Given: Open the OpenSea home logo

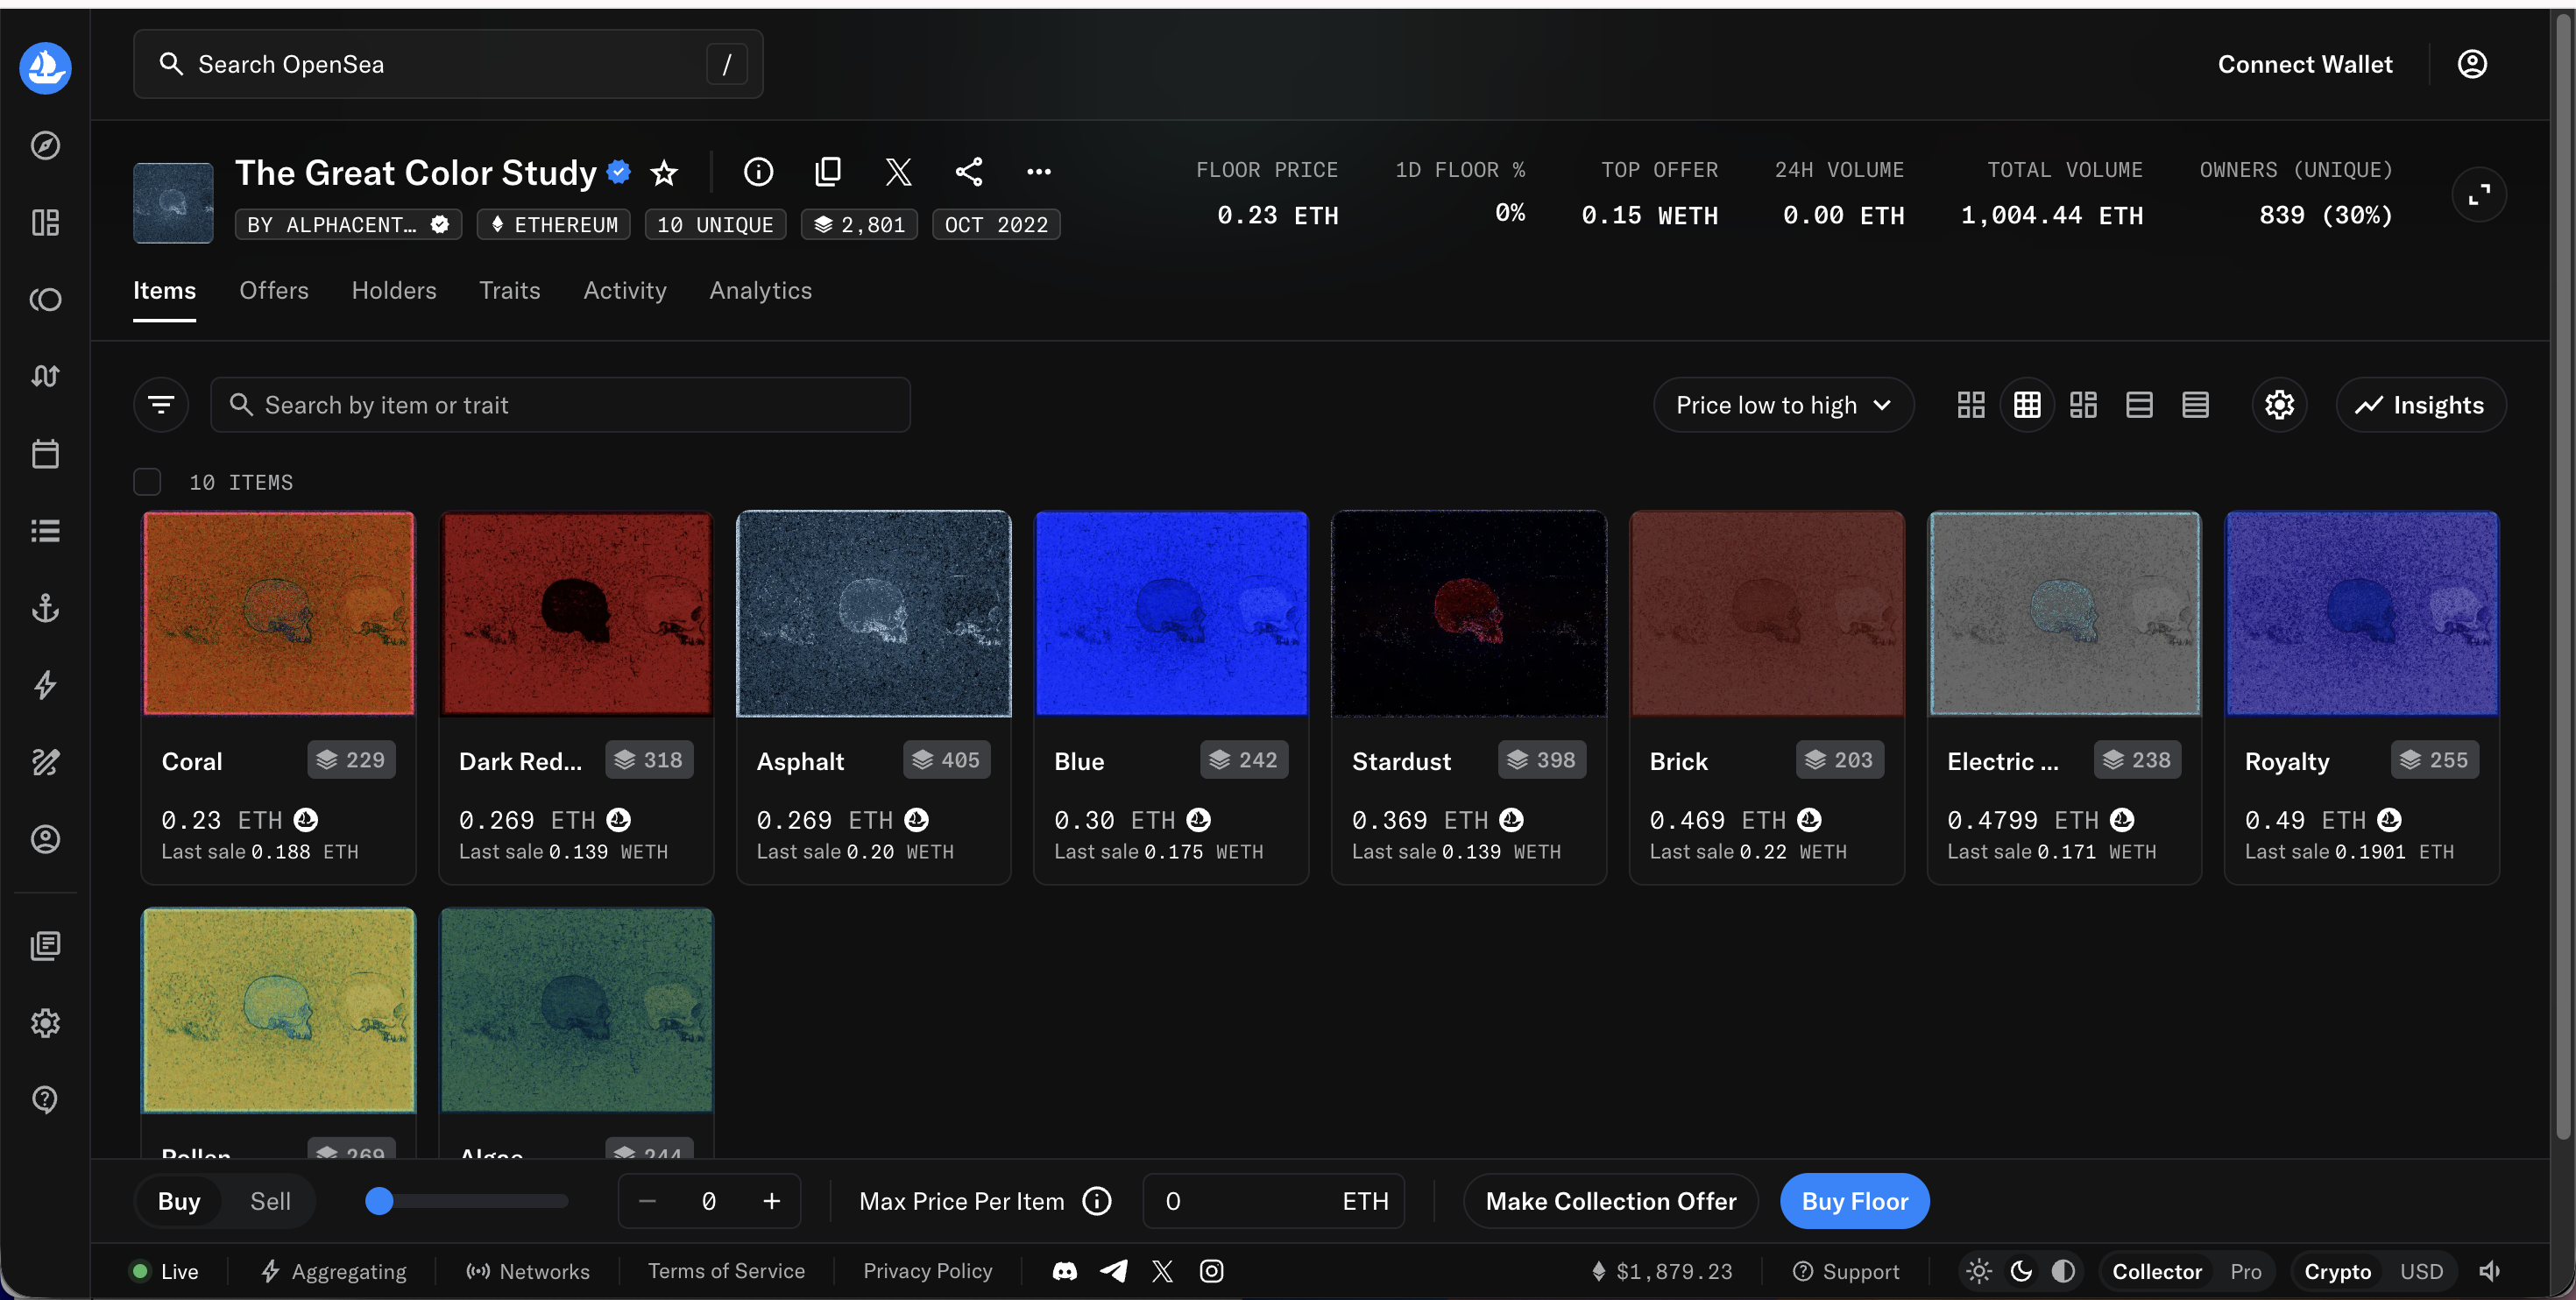Looking at the screenshot, I should tap(45, 67).
